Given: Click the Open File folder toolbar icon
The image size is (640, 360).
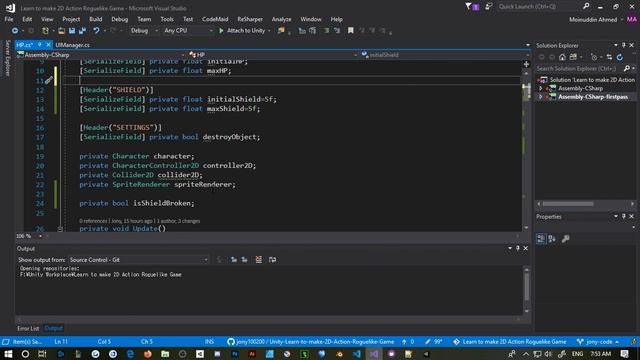Looking at the screenshot, I should pos(61,31).
